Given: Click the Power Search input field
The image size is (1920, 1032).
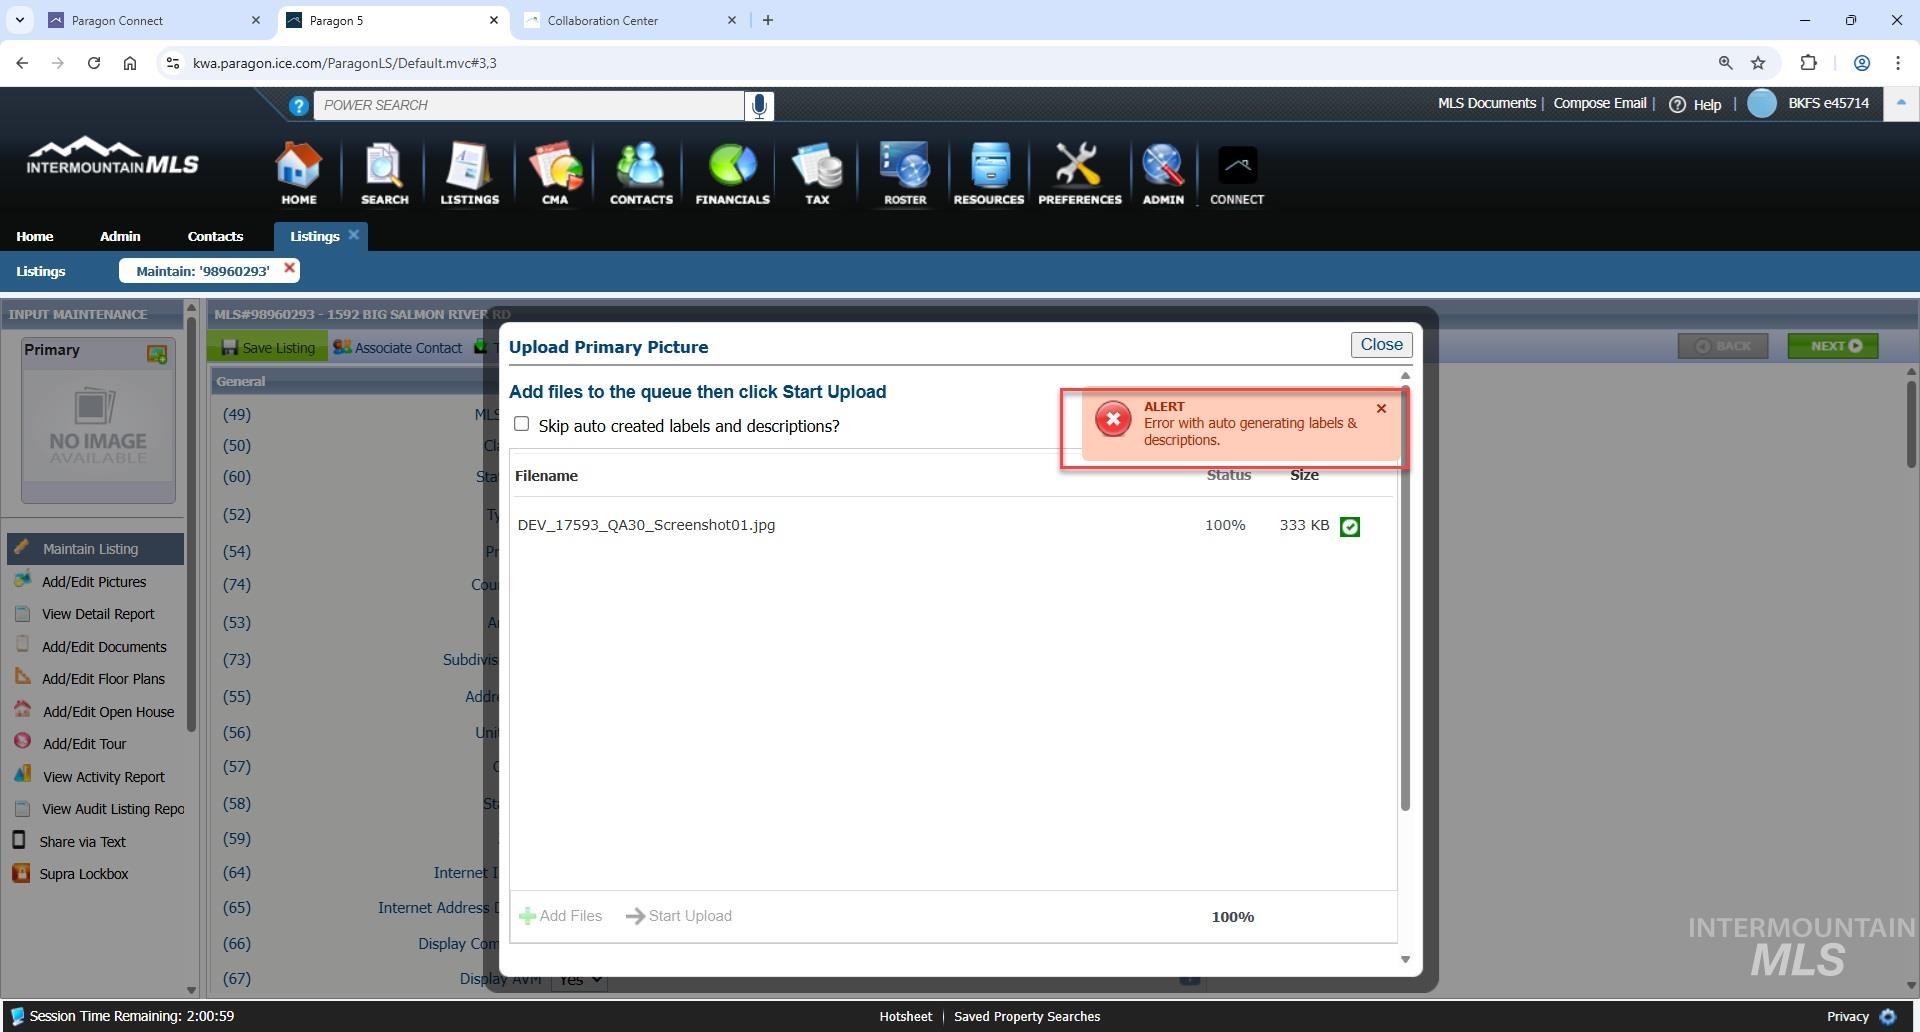Looking at the screenshot, I should 528,105.
